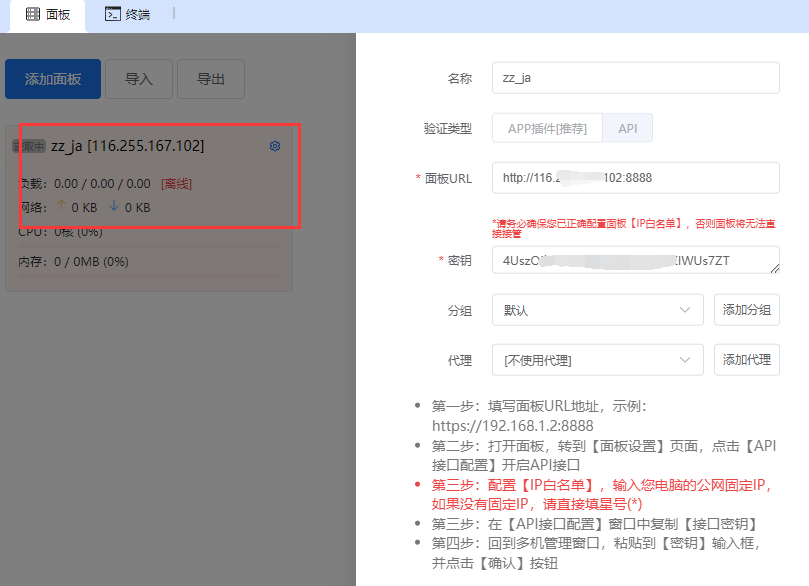
Task: Switch to the 面板 tab
Action: click(x=48, y=15)
